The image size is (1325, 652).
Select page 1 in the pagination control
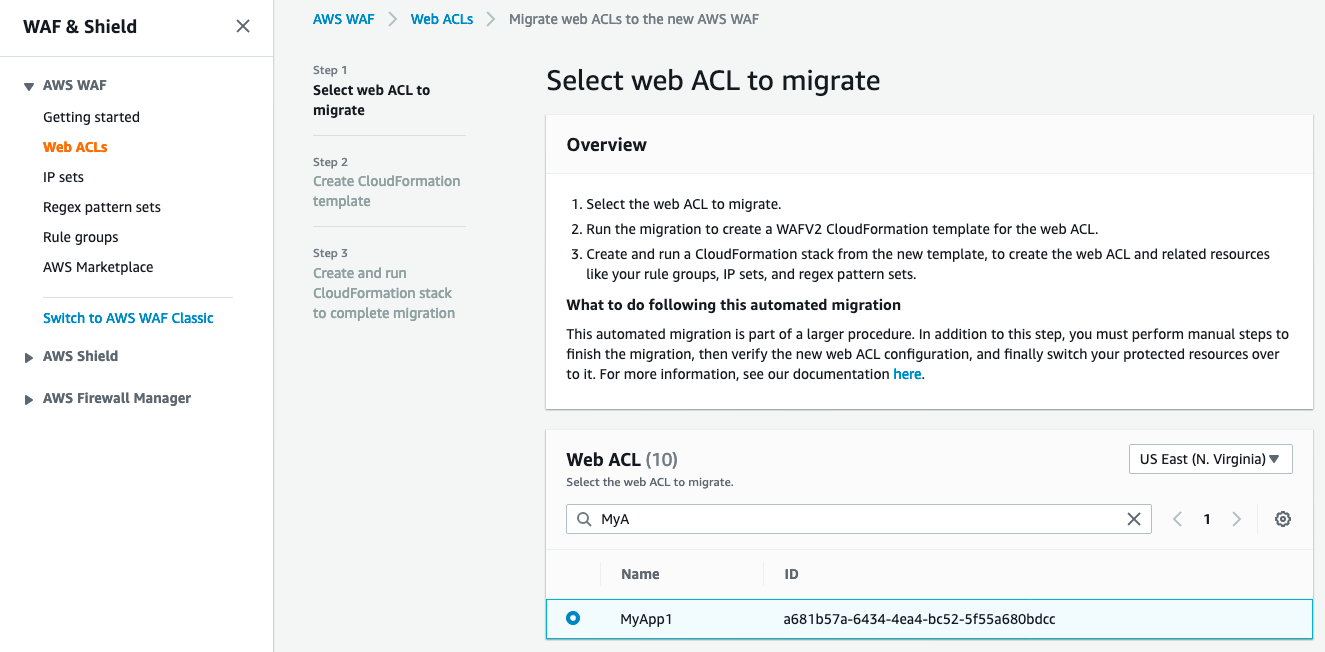click(x=1206, y=519)
